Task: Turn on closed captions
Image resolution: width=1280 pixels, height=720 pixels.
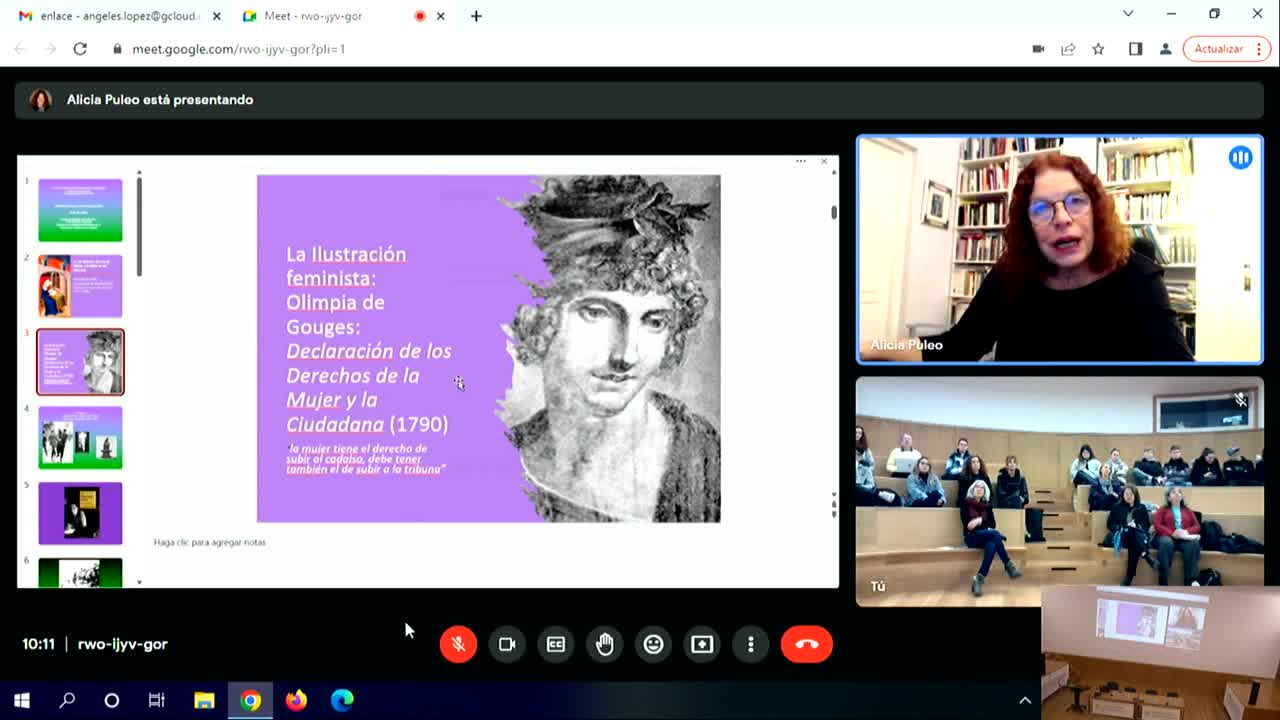Action: (556, 644)
